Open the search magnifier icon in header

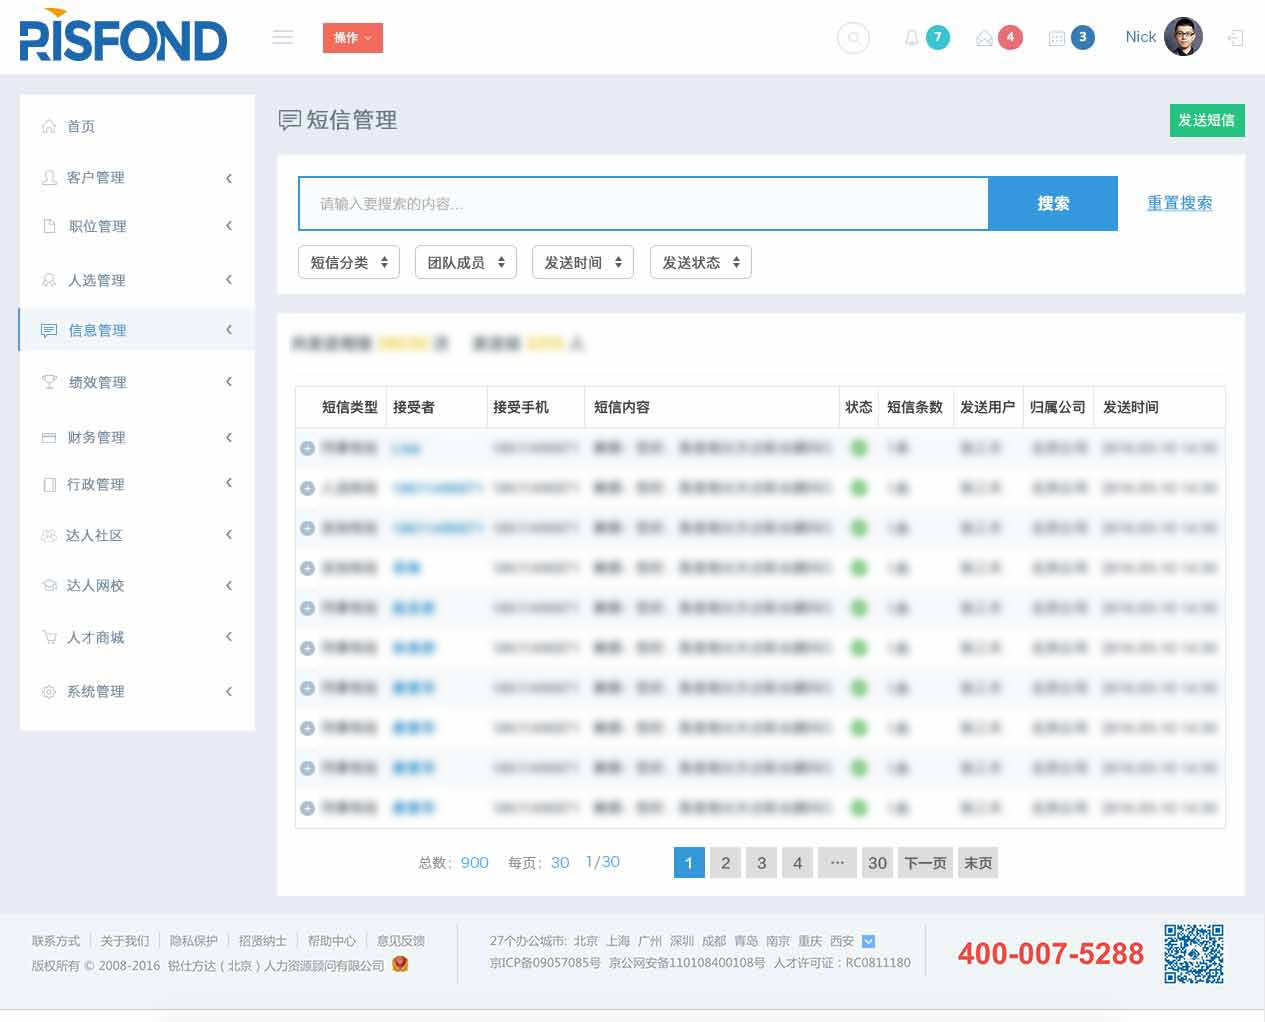tap(853, 38)
